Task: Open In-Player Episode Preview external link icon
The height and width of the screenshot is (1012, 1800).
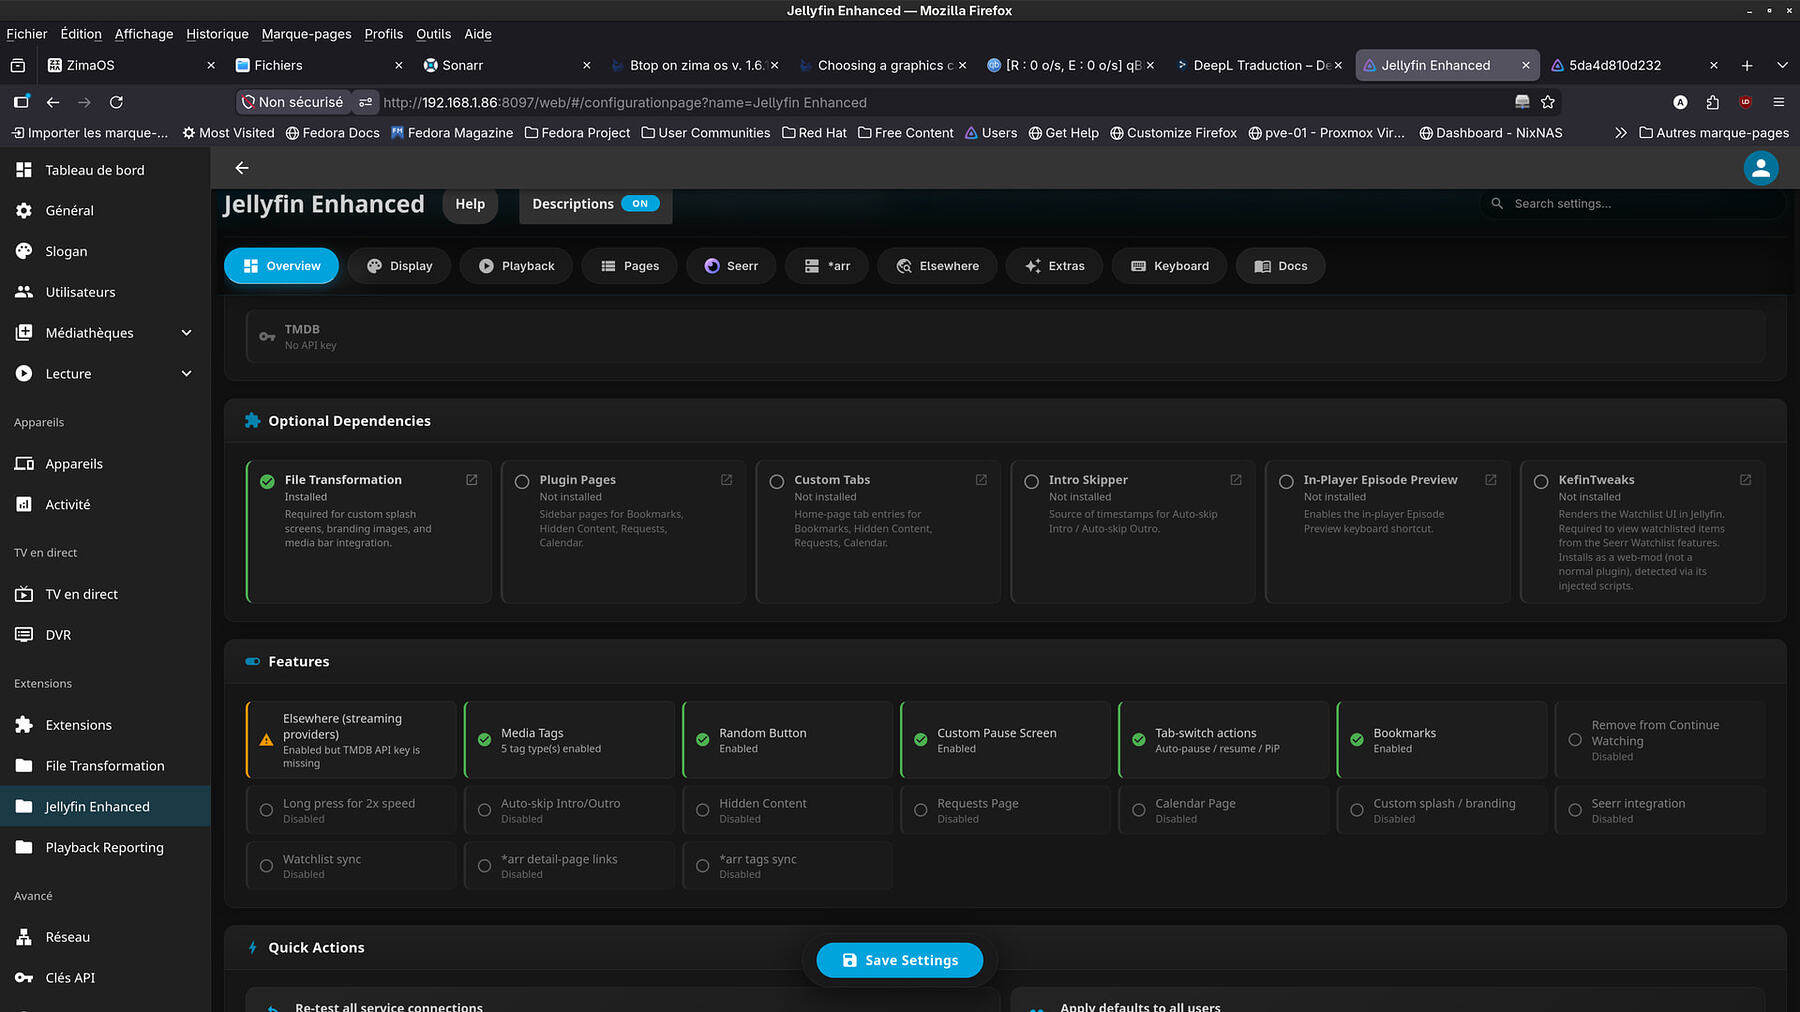Action: pos(1491,480)
